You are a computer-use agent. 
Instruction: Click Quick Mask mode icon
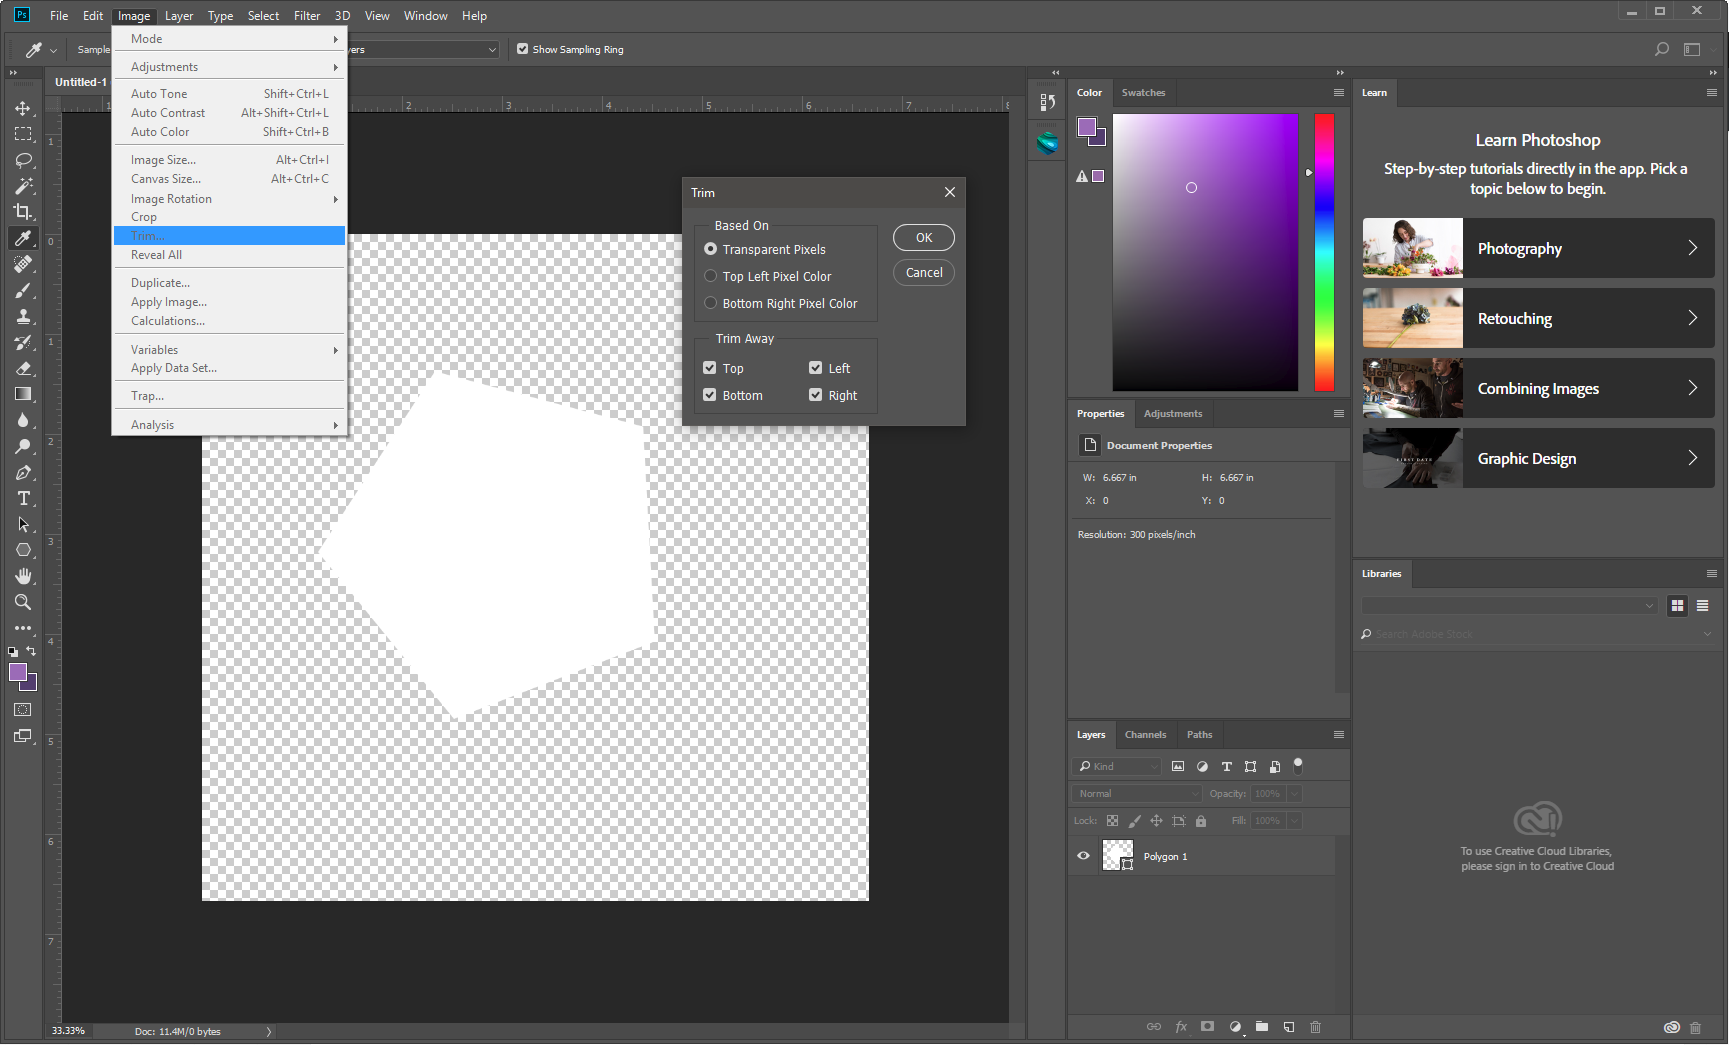pyautogui.click(x=23, y=710)
